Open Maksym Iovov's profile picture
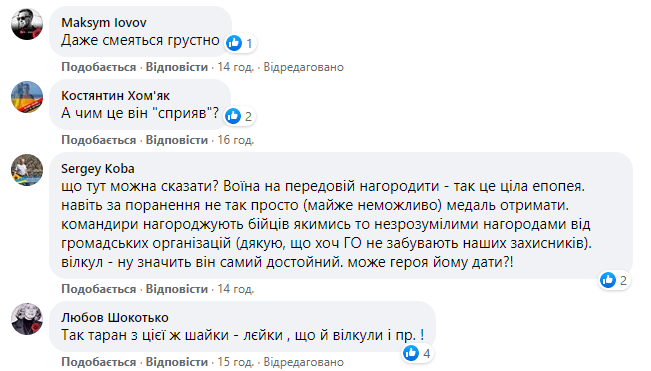651x371 pixels. (x=27, y=24)
